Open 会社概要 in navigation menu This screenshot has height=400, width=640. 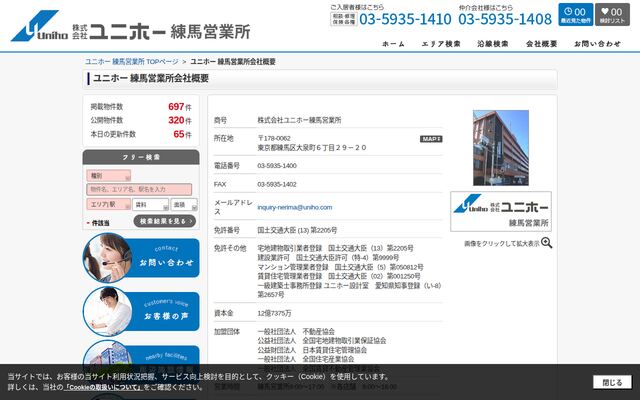541,44
